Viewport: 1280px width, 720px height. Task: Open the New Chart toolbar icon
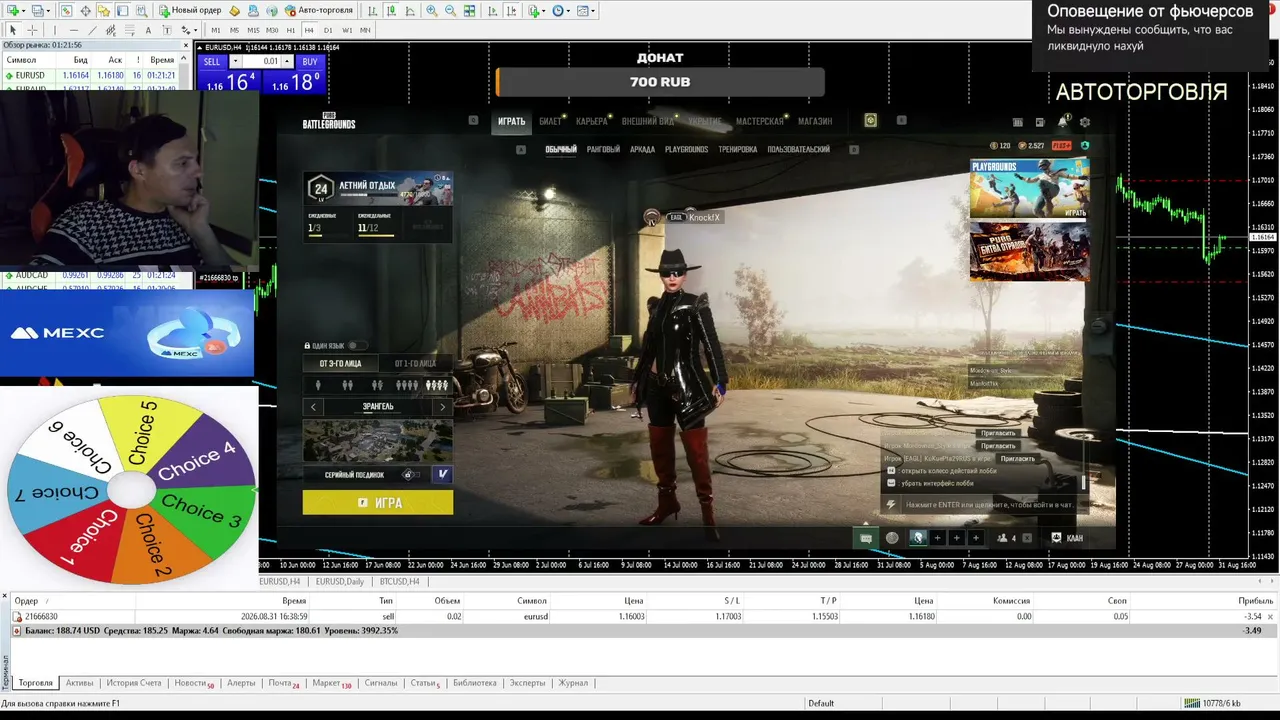(x=14, y=11)
